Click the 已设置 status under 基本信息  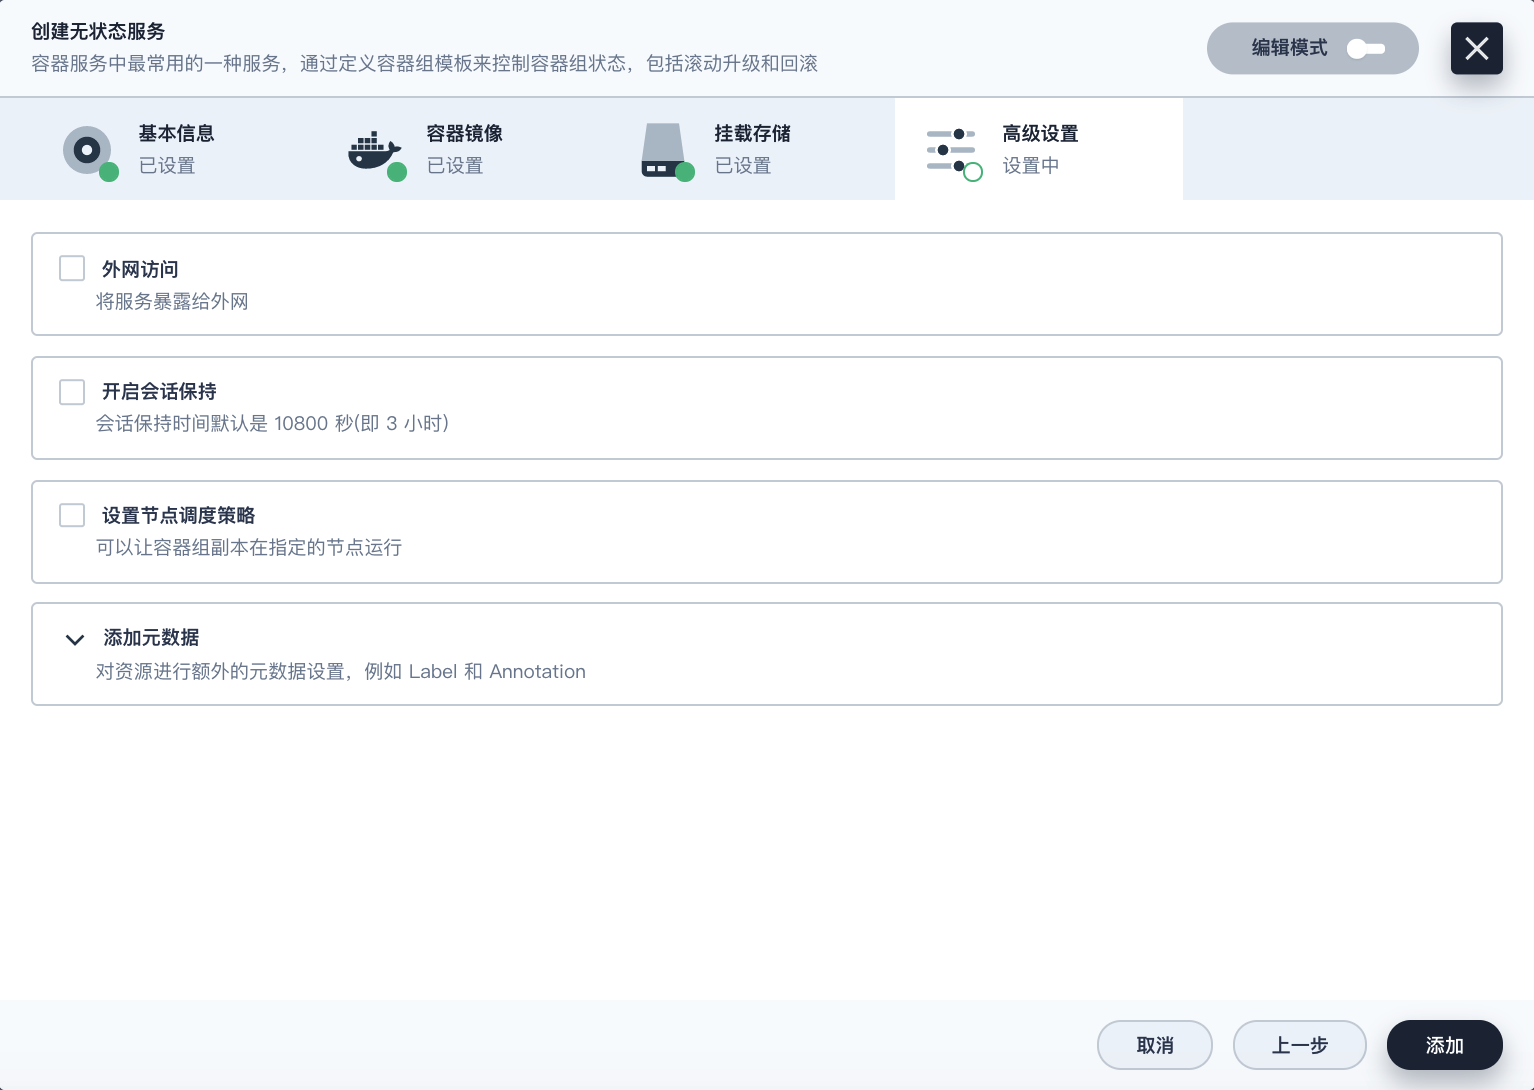[x=167, y=165]
